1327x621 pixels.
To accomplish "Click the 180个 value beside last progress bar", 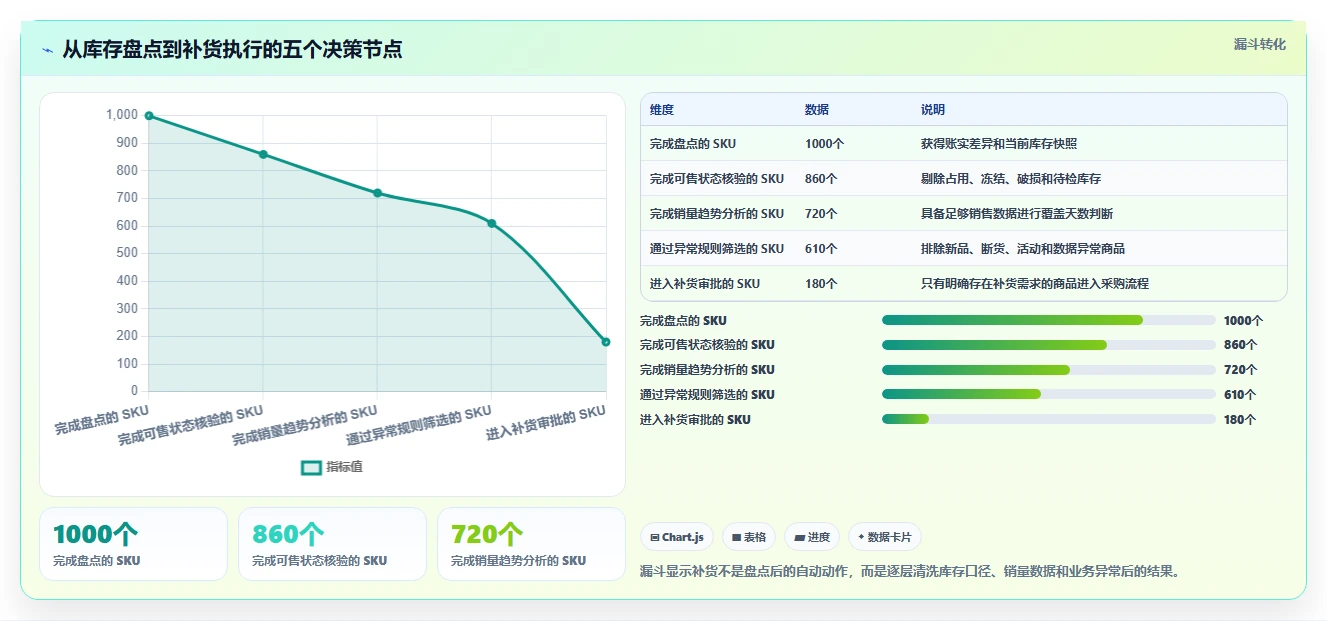I will click(x=1240, y=420).
